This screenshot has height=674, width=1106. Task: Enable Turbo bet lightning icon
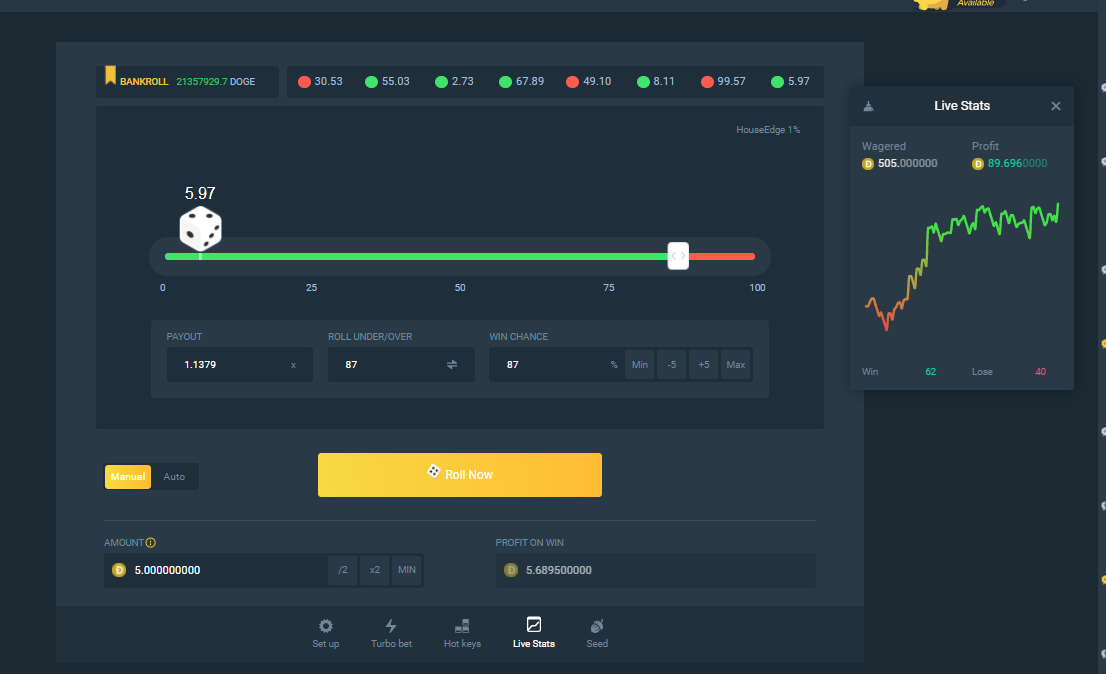pos(391,626)
